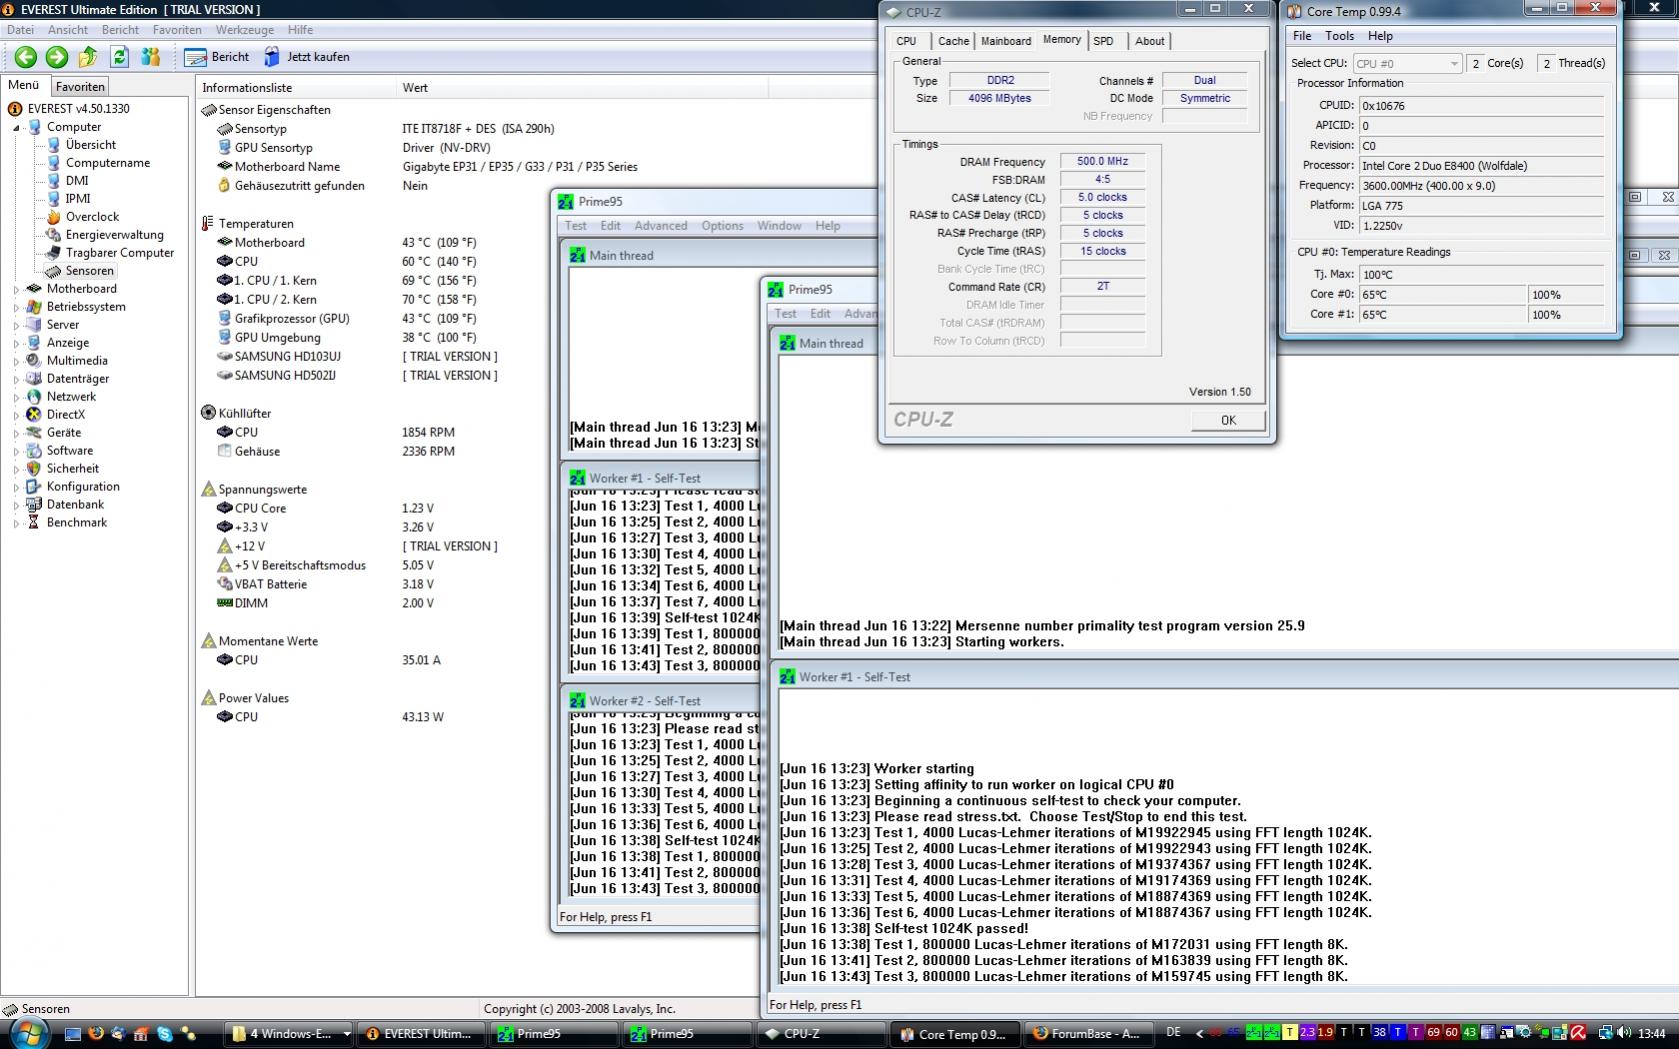Click the network icon in system tray
The width and height of the screenshot is (1679, 1049).
pos(1605,1033)
